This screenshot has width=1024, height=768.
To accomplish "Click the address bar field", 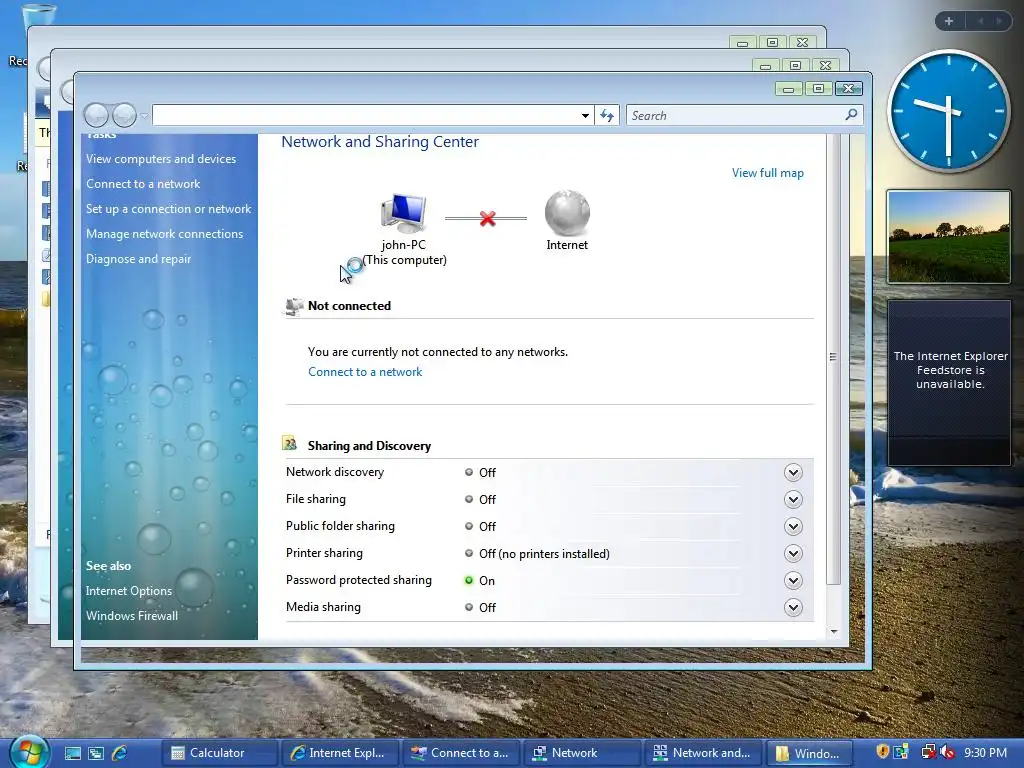I will point(373,116).
